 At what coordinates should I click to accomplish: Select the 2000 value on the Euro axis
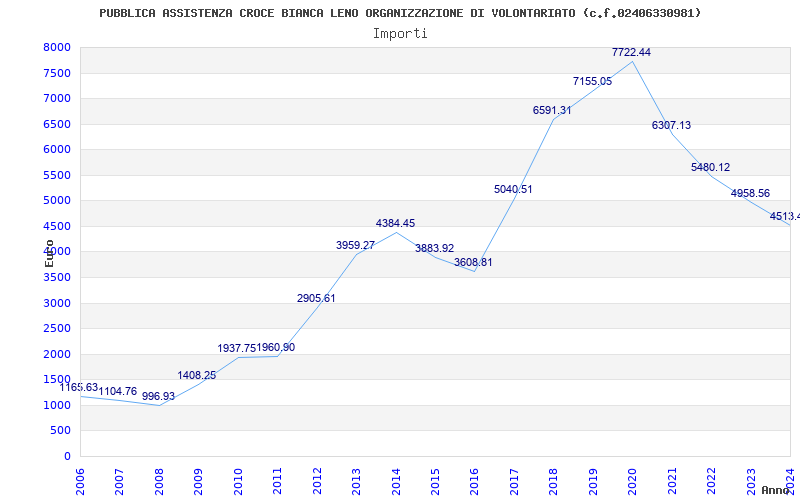point(57,354)
